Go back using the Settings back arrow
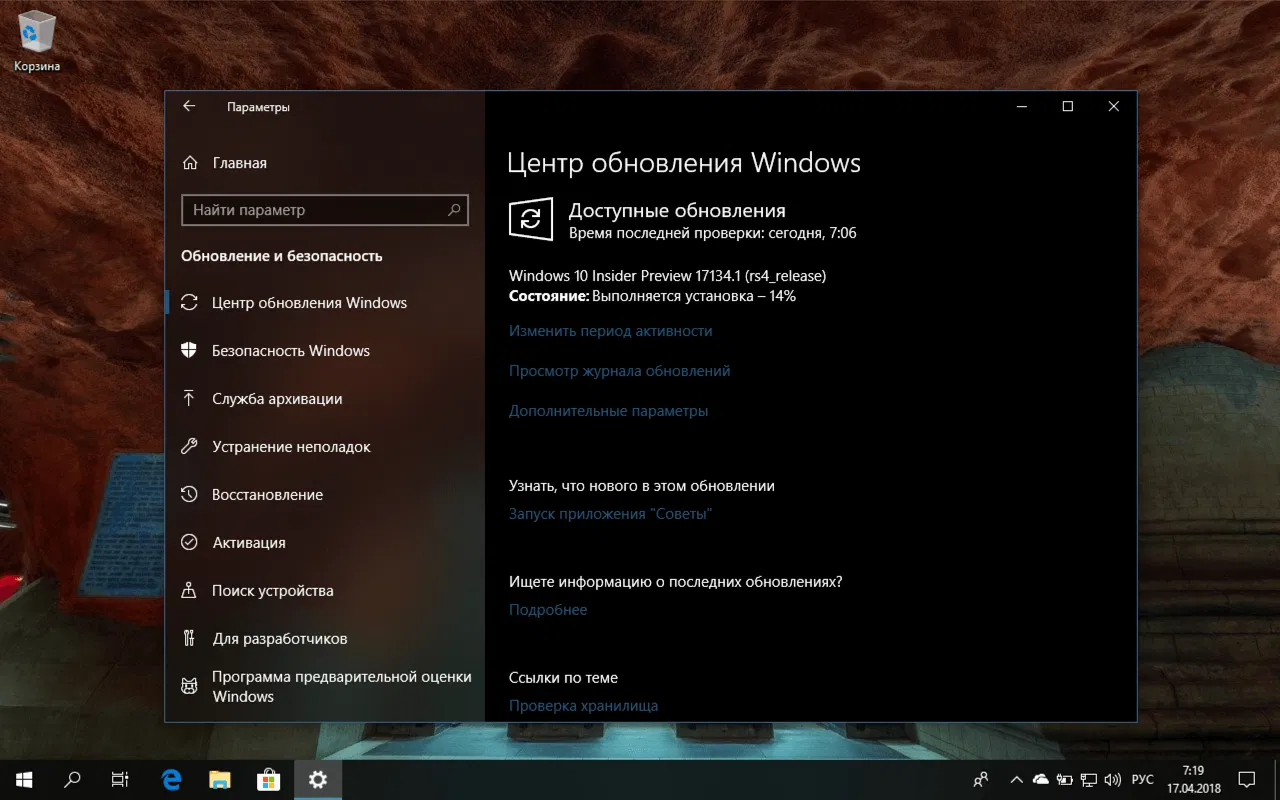 (189, 106)
